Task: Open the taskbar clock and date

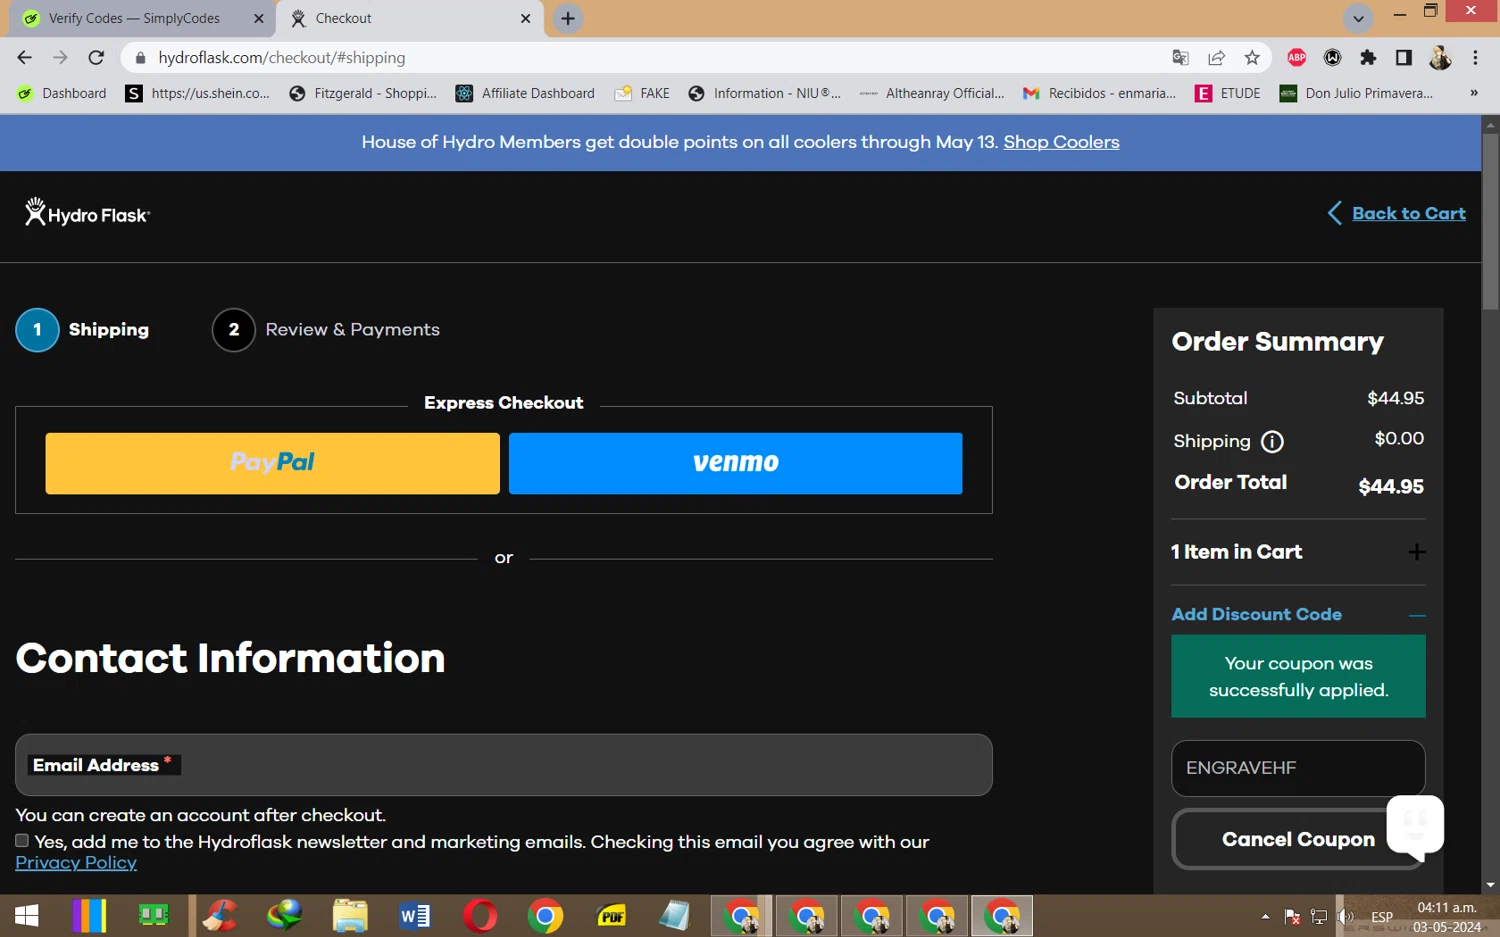Action: point(1447,917)
